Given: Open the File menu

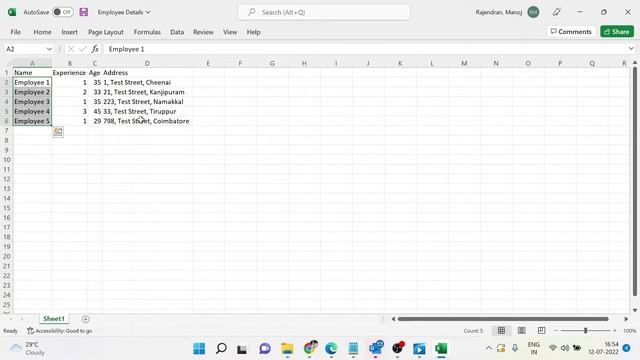Looking at the screenshot, I should tap(16, 32).
